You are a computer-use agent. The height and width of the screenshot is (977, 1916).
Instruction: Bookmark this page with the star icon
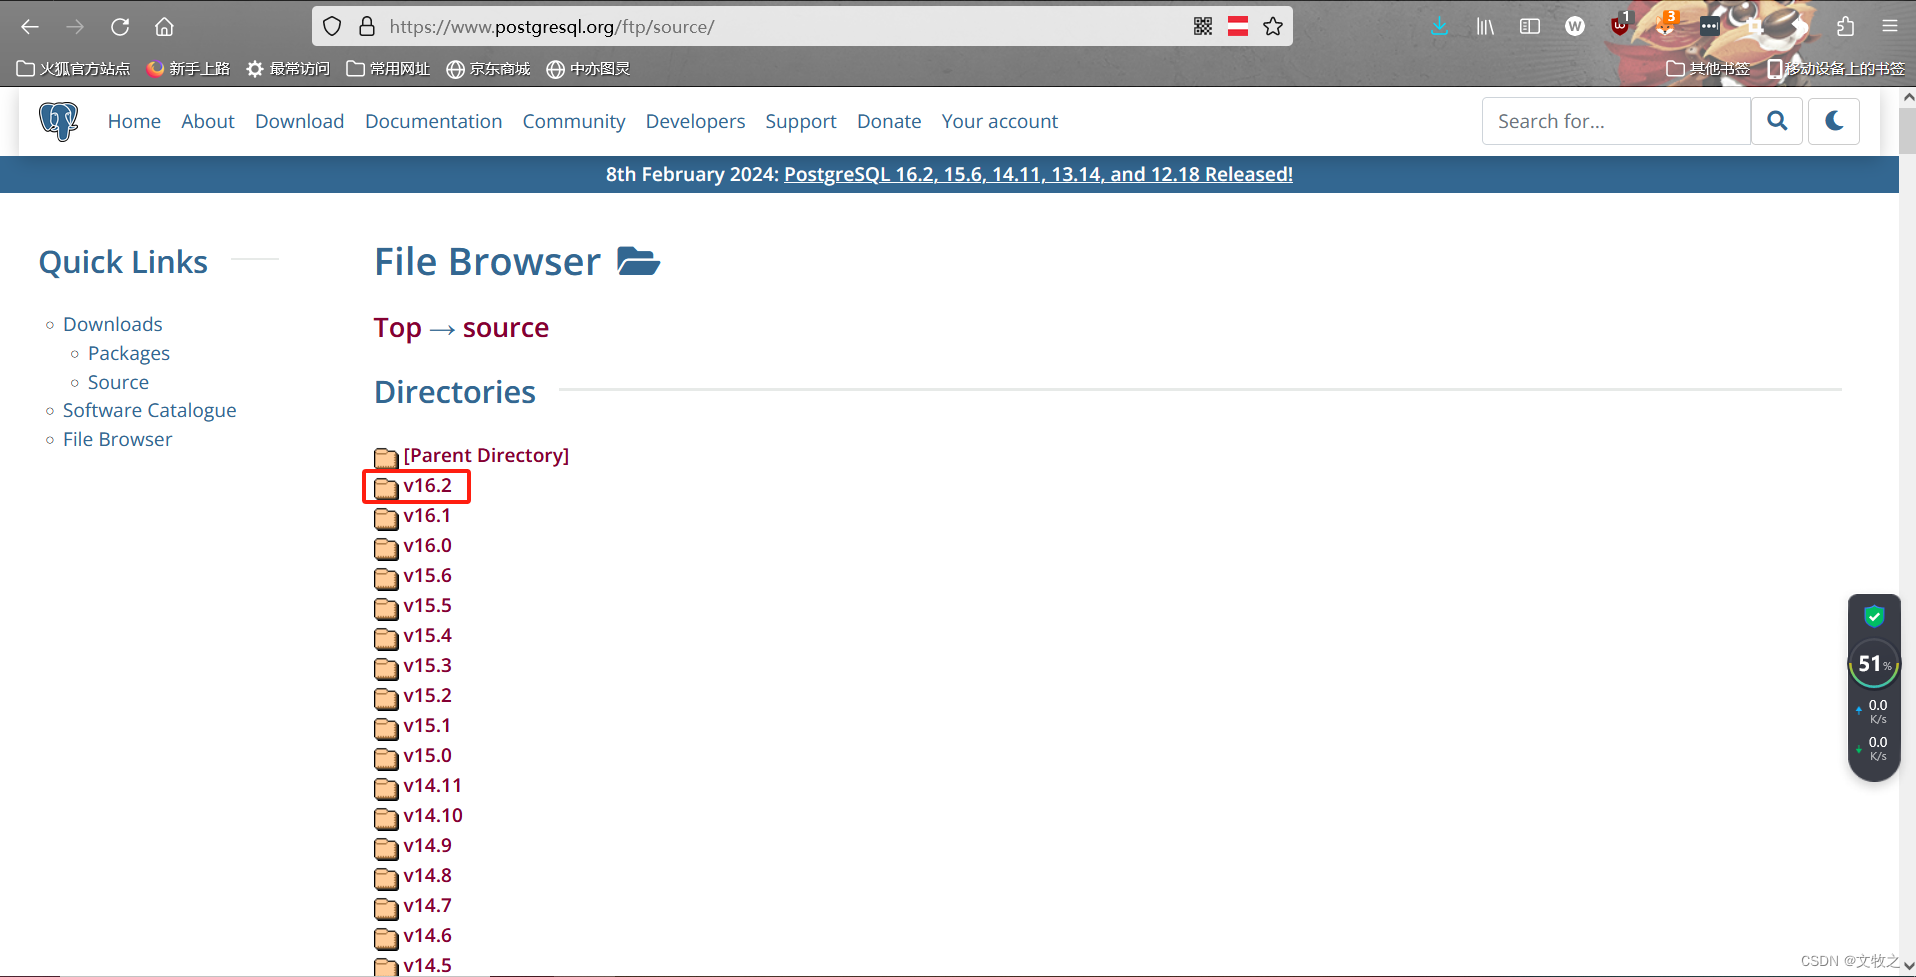[x=1273, y=27]
